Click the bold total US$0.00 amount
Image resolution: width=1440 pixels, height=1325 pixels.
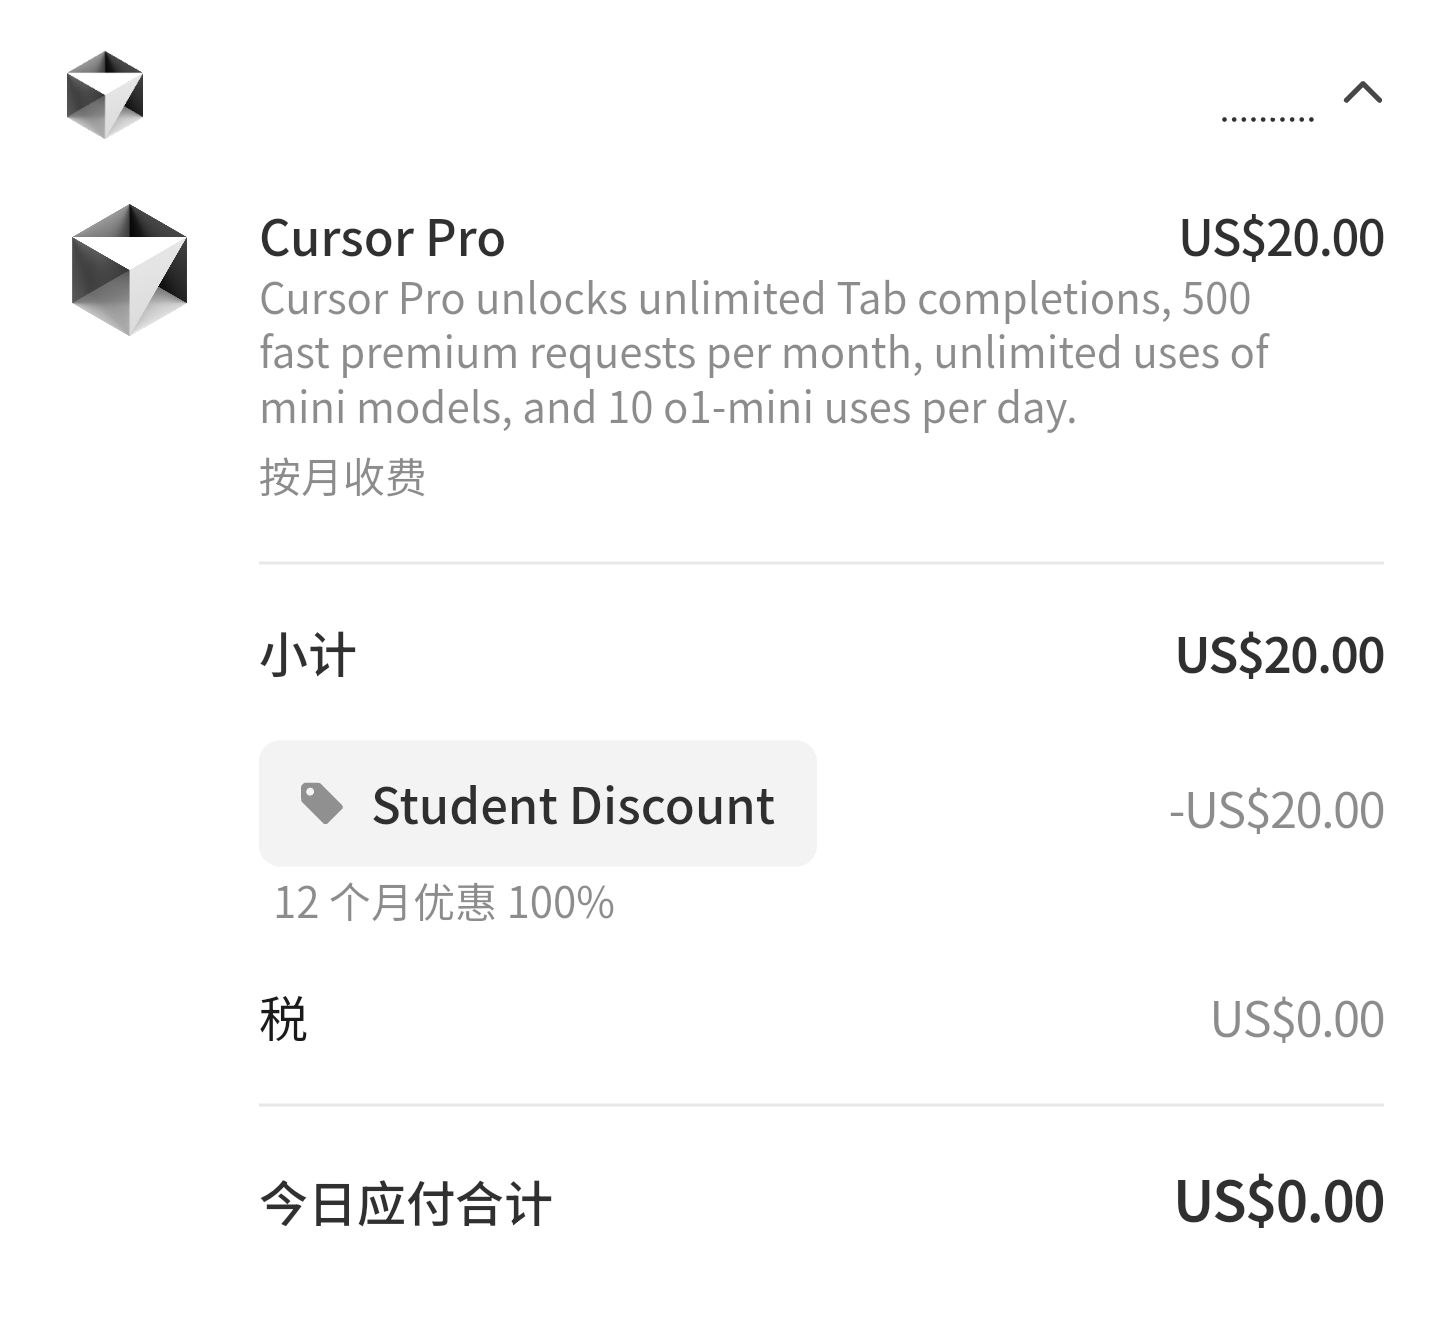click(1279, 1201)
